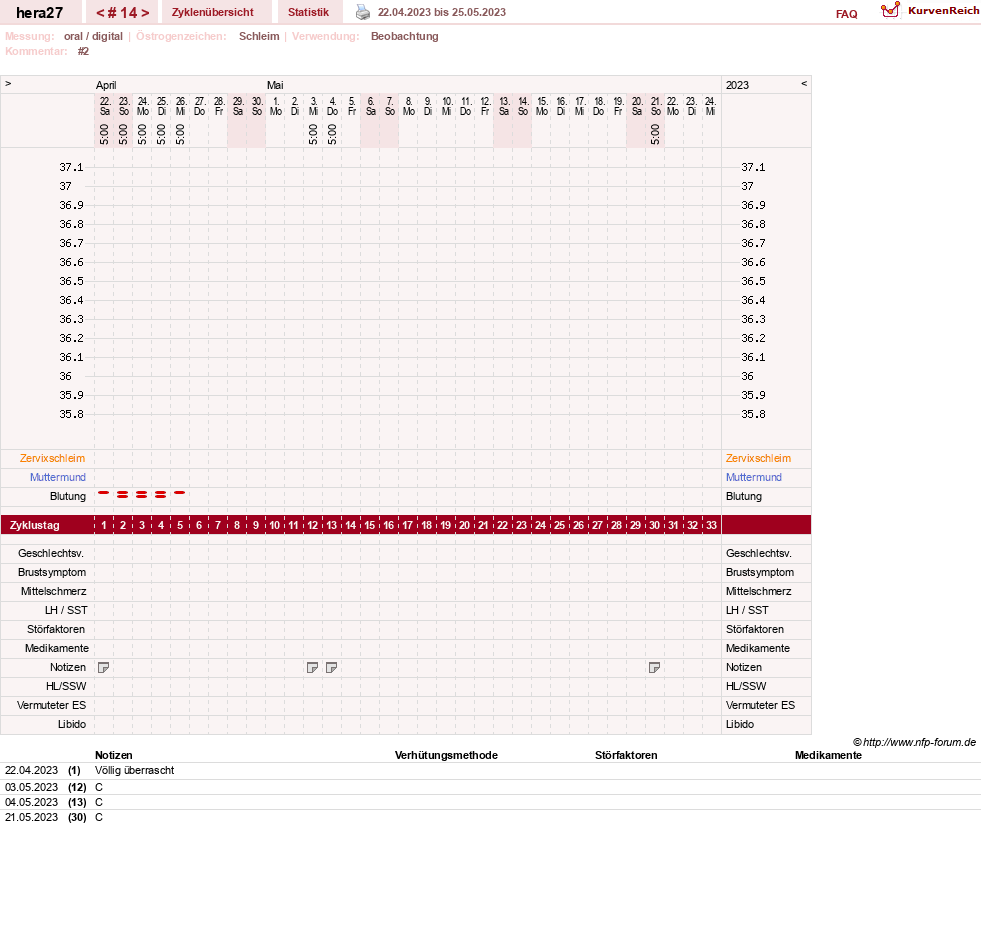Viewport: 981px width, 934px height.
Task: Click date header 1. Mo Mai
Action: [276, 106]
